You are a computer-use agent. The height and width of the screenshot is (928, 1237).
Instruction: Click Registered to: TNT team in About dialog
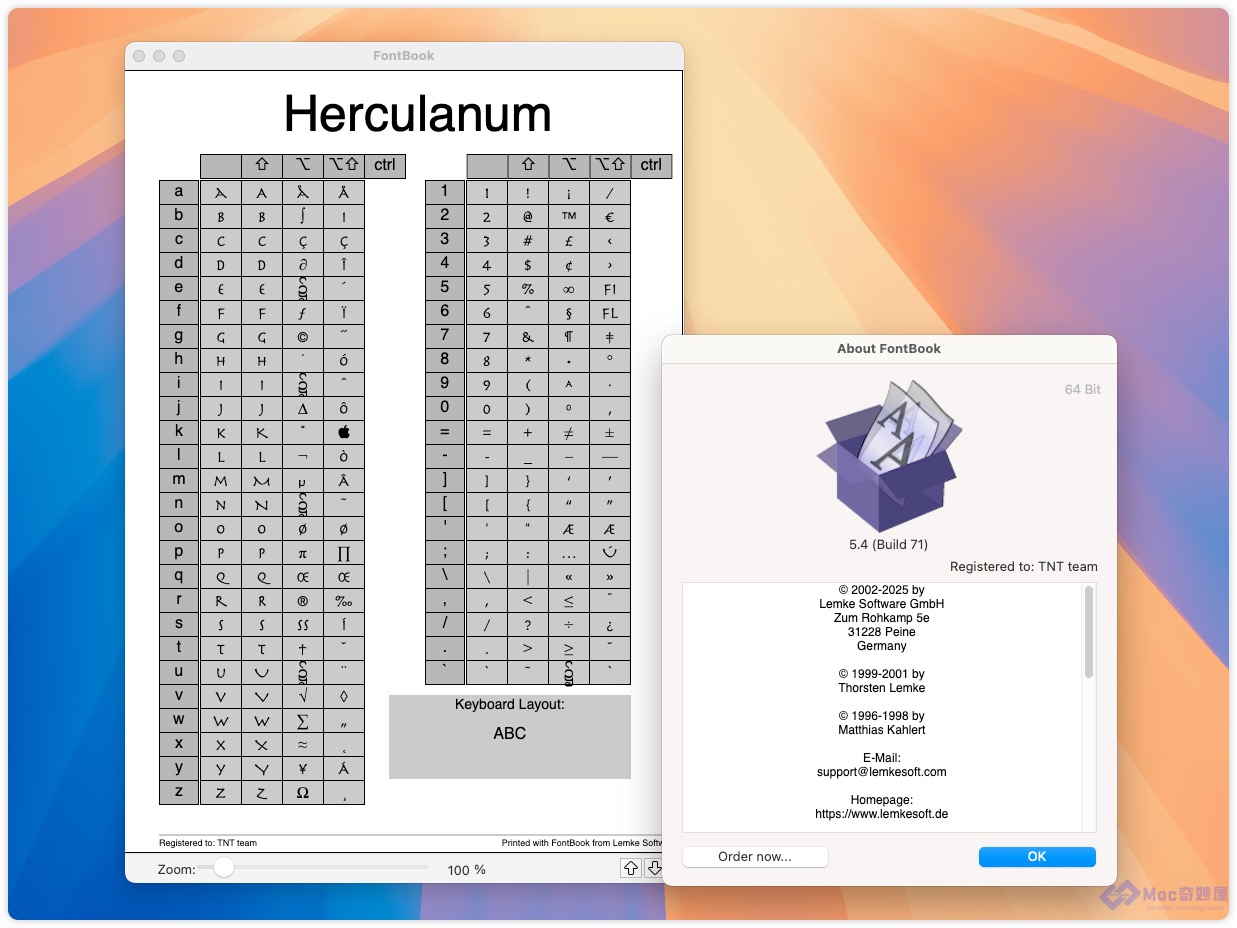[1024, 566]
